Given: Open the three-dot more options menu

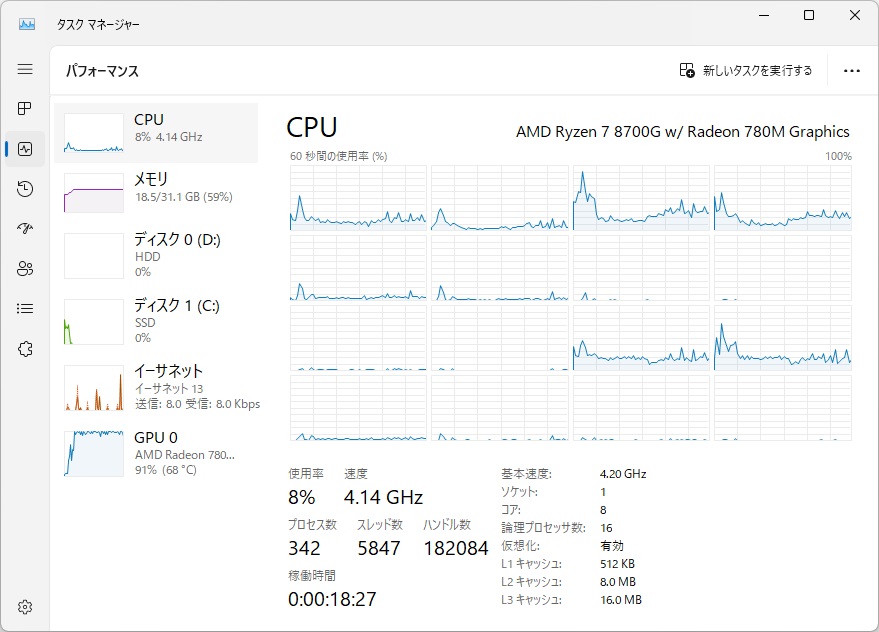Looking at the screenshot, I should pyautogui.click(x=851, y=71).
